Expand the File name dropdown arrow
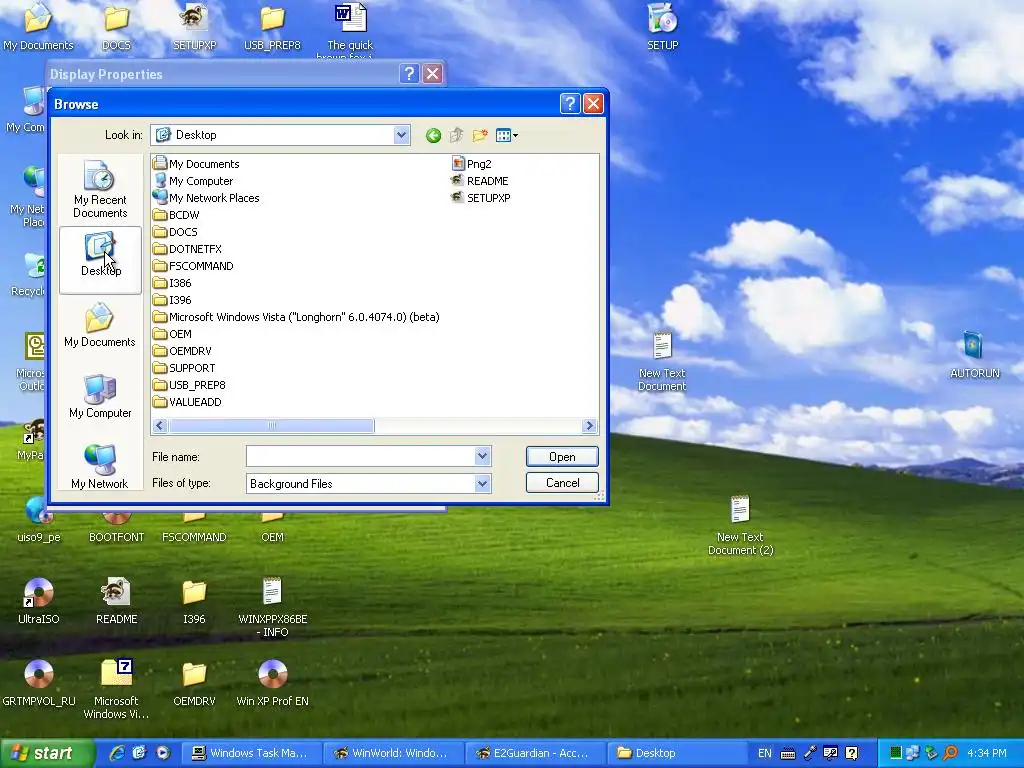 click(x=482, y=456)
